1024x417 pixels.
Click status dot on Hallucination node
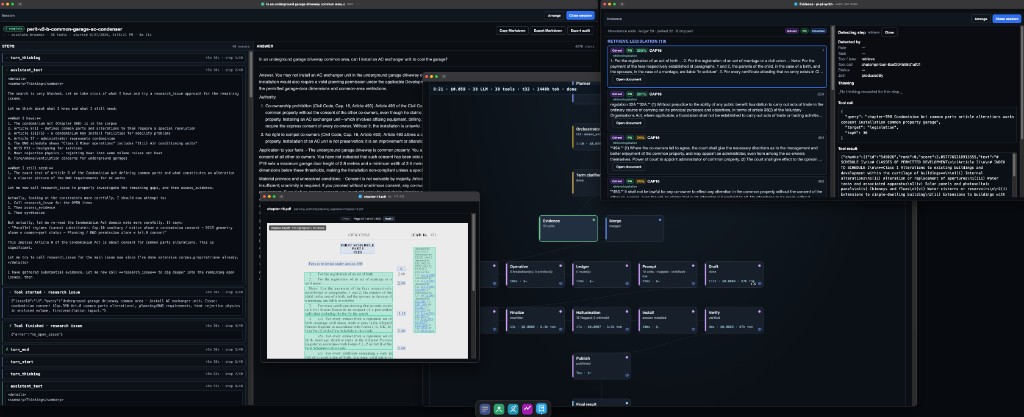click(626, 312)
